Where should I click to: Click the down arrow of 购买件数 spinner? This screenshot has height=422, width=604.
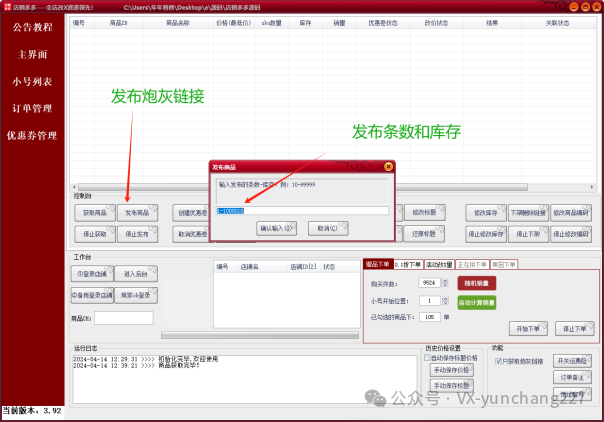(445, 285)
